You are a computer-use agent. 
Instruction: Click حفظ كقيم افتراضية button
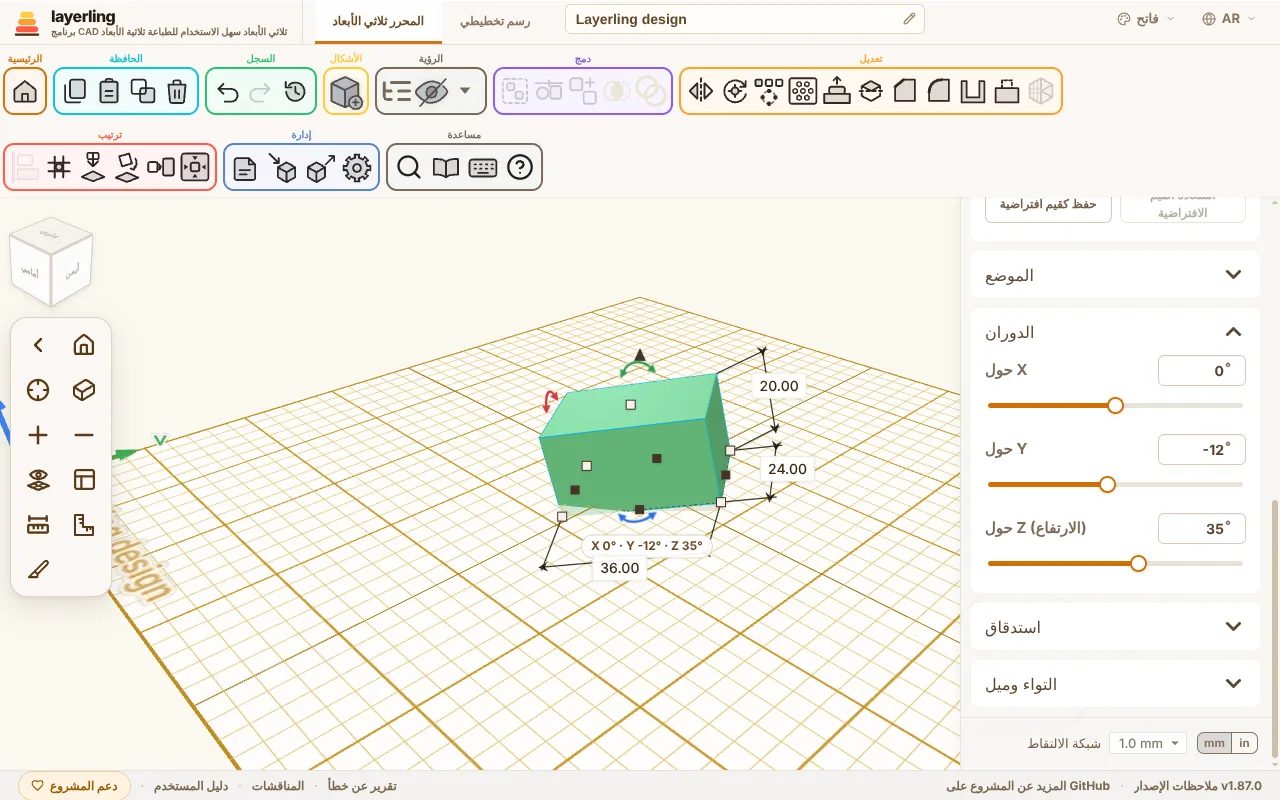[x=1048, y=204]
